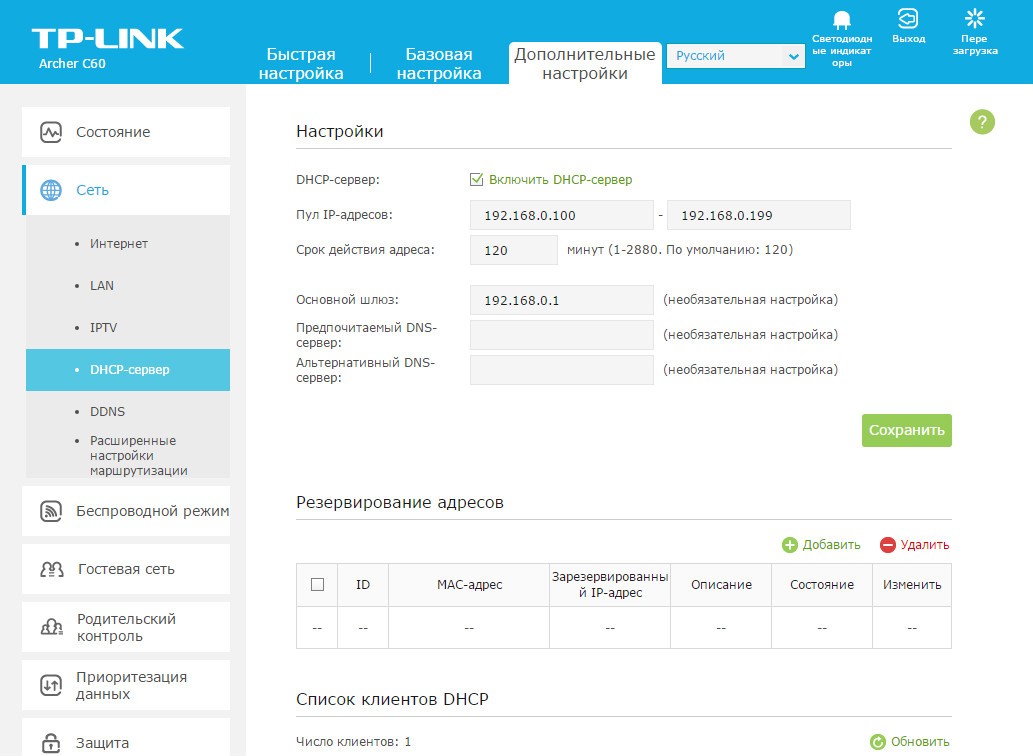
Task: Check the select-all box in reservation table
Action: (x=317, y=585)
